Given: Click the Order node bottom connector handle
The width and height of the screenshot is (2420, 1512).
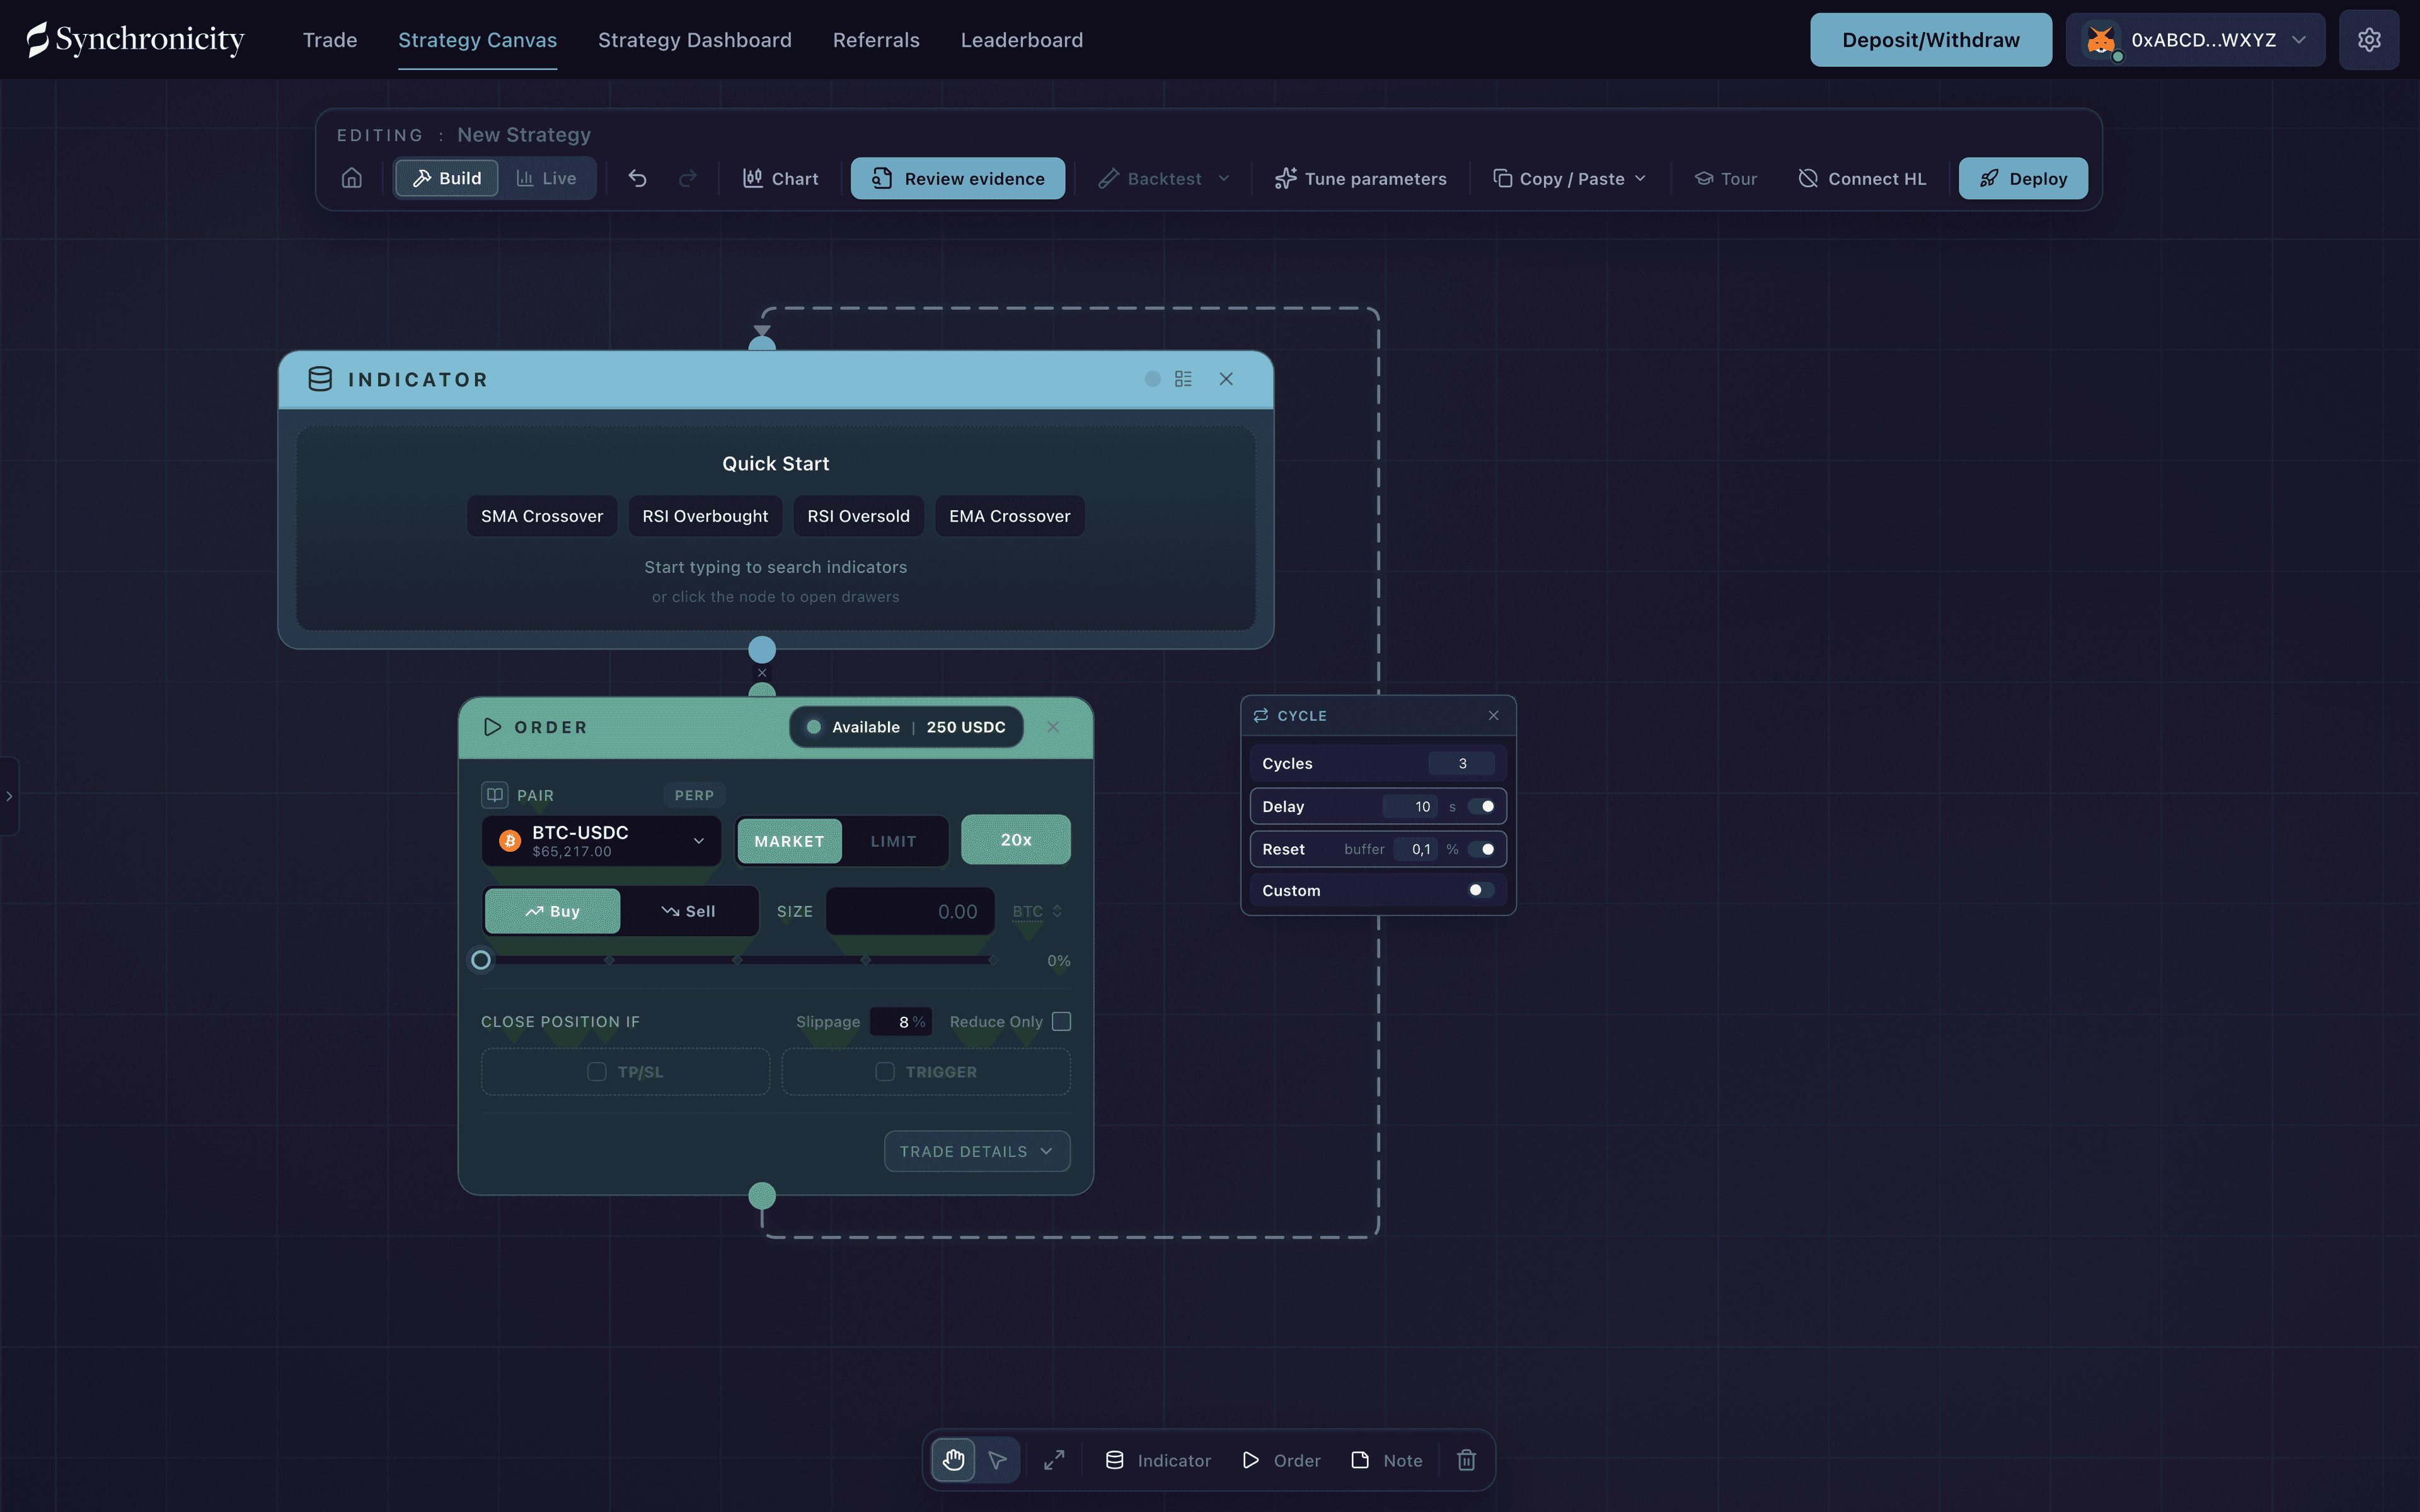Looking at the screenshot, I should coord(762,1195).
